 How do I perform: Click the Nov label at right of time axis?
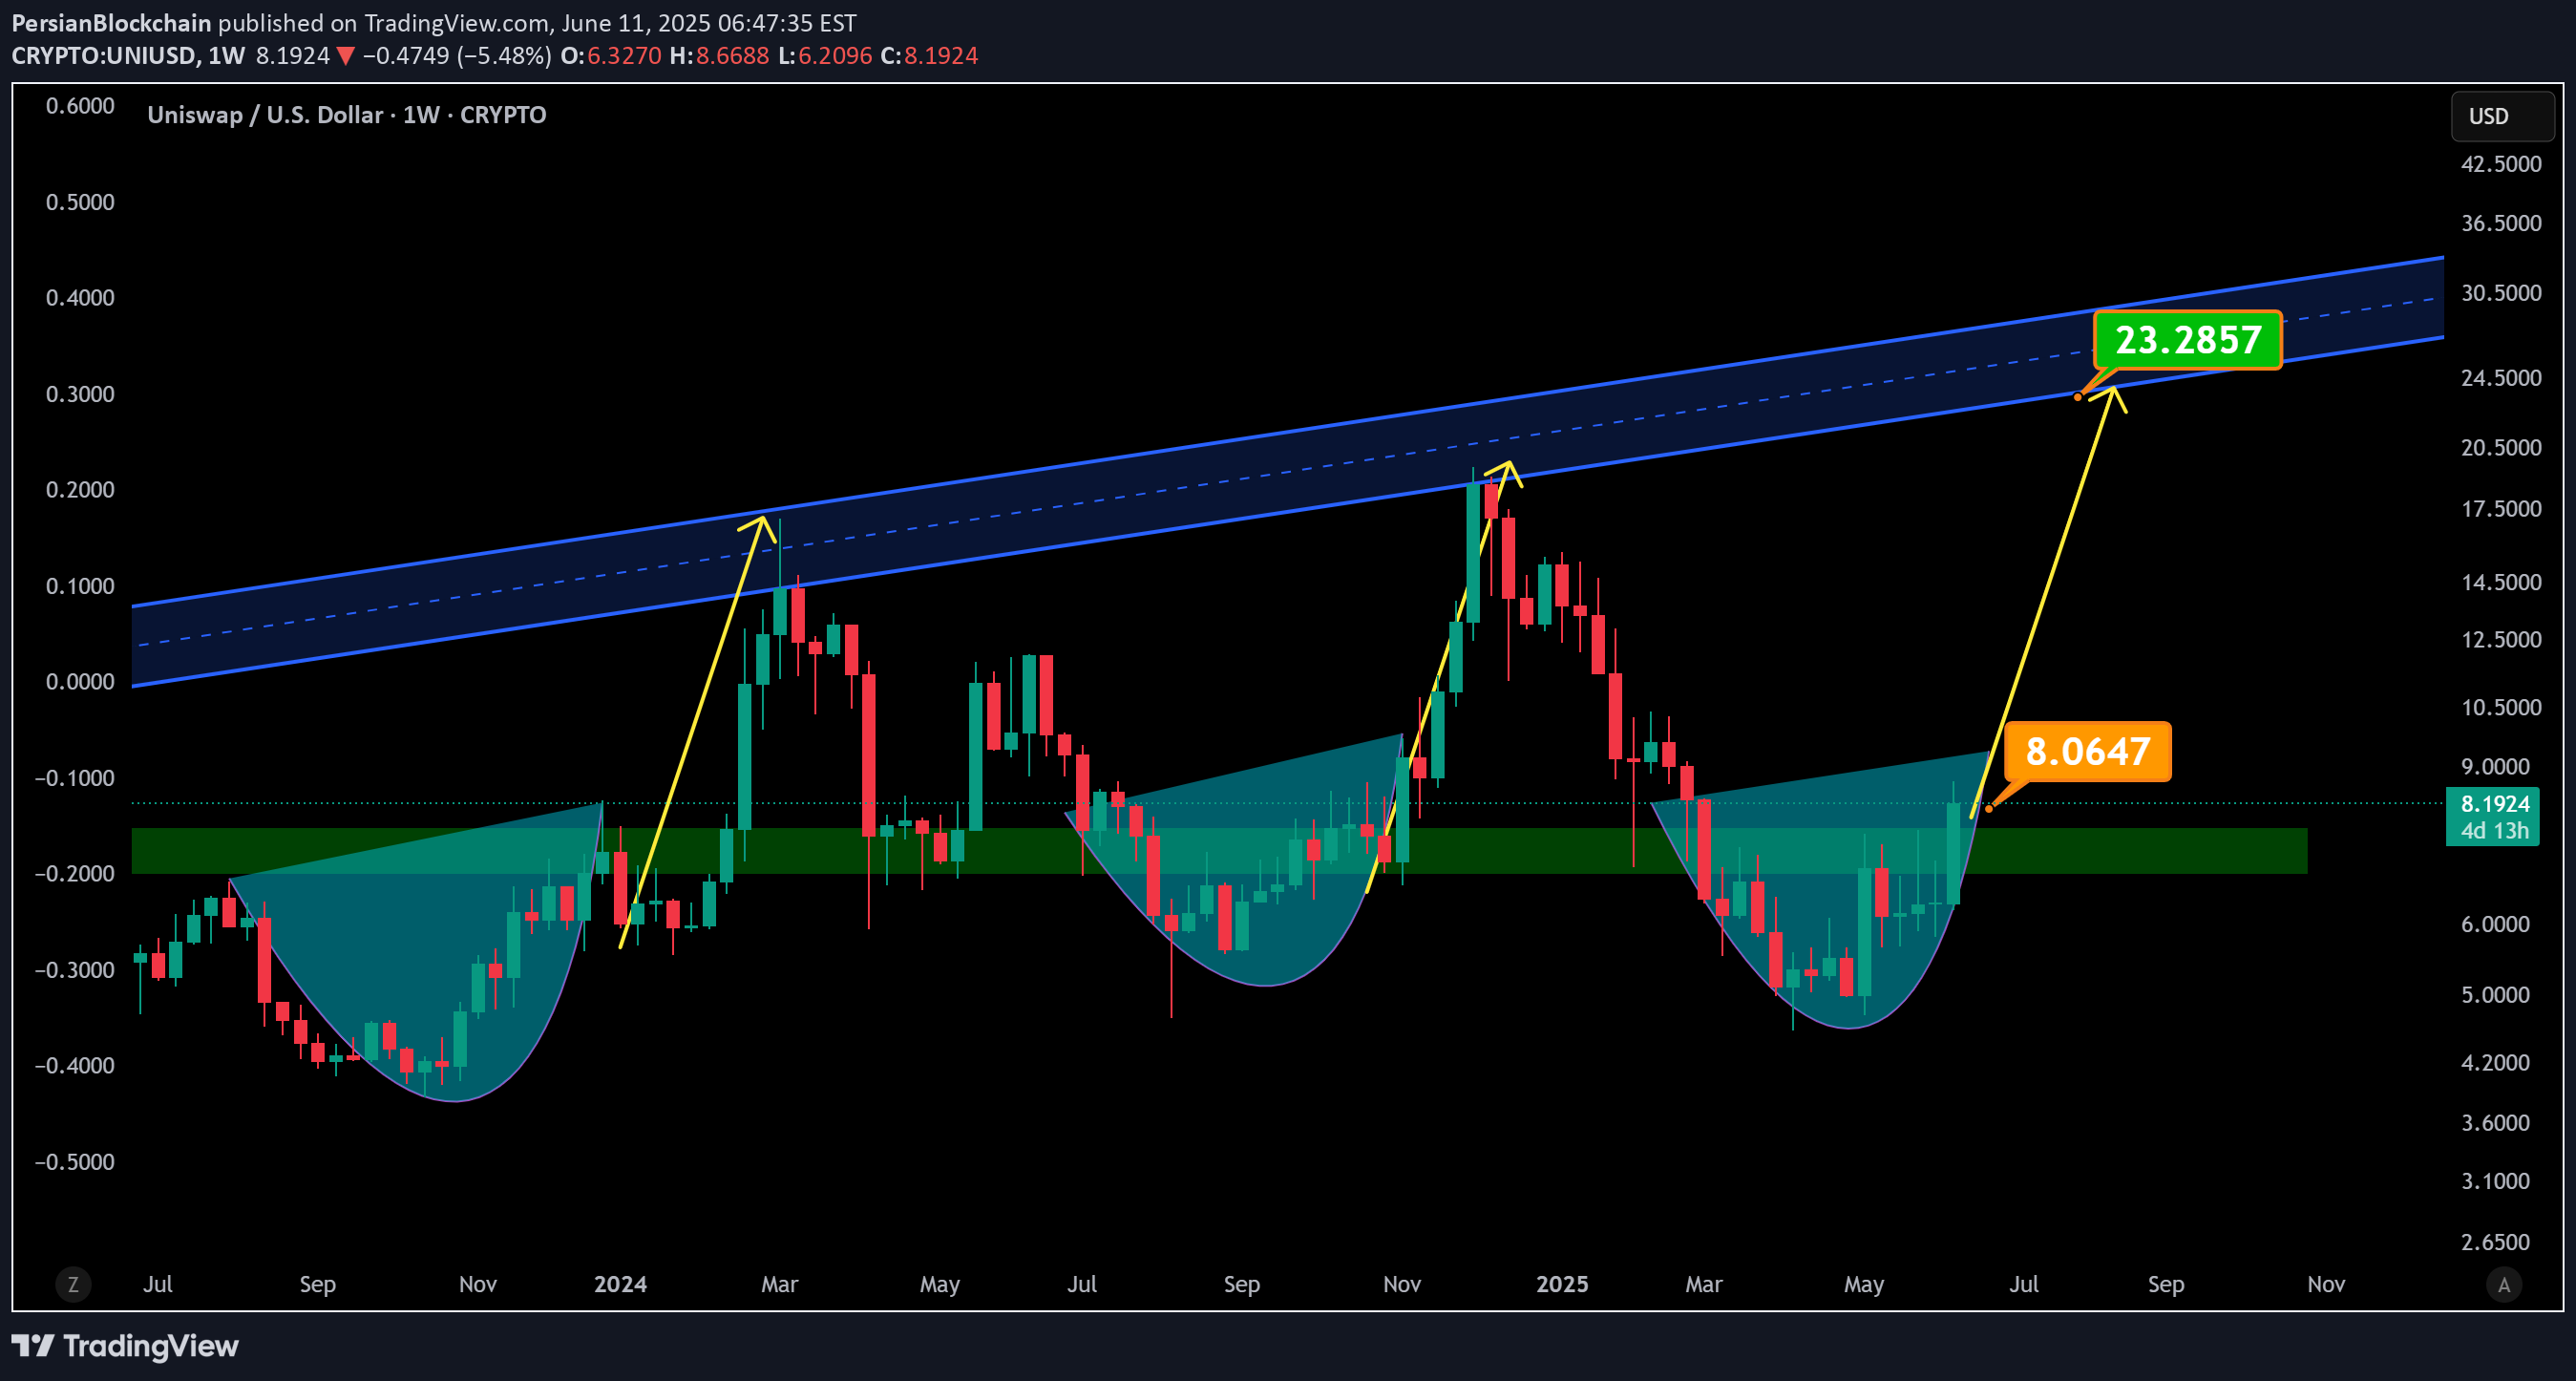[2325, 1284]
